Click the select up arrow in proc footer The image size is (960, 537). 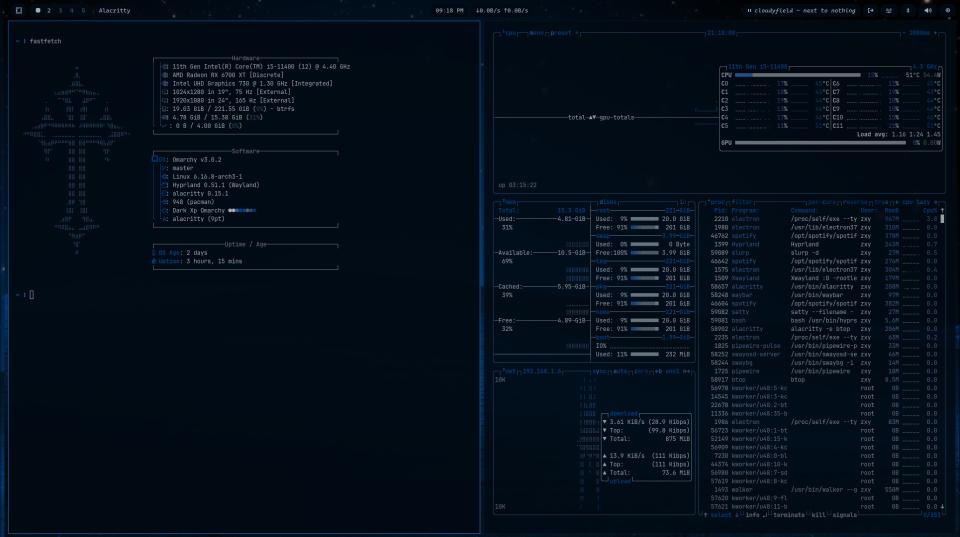click(706, 515)
